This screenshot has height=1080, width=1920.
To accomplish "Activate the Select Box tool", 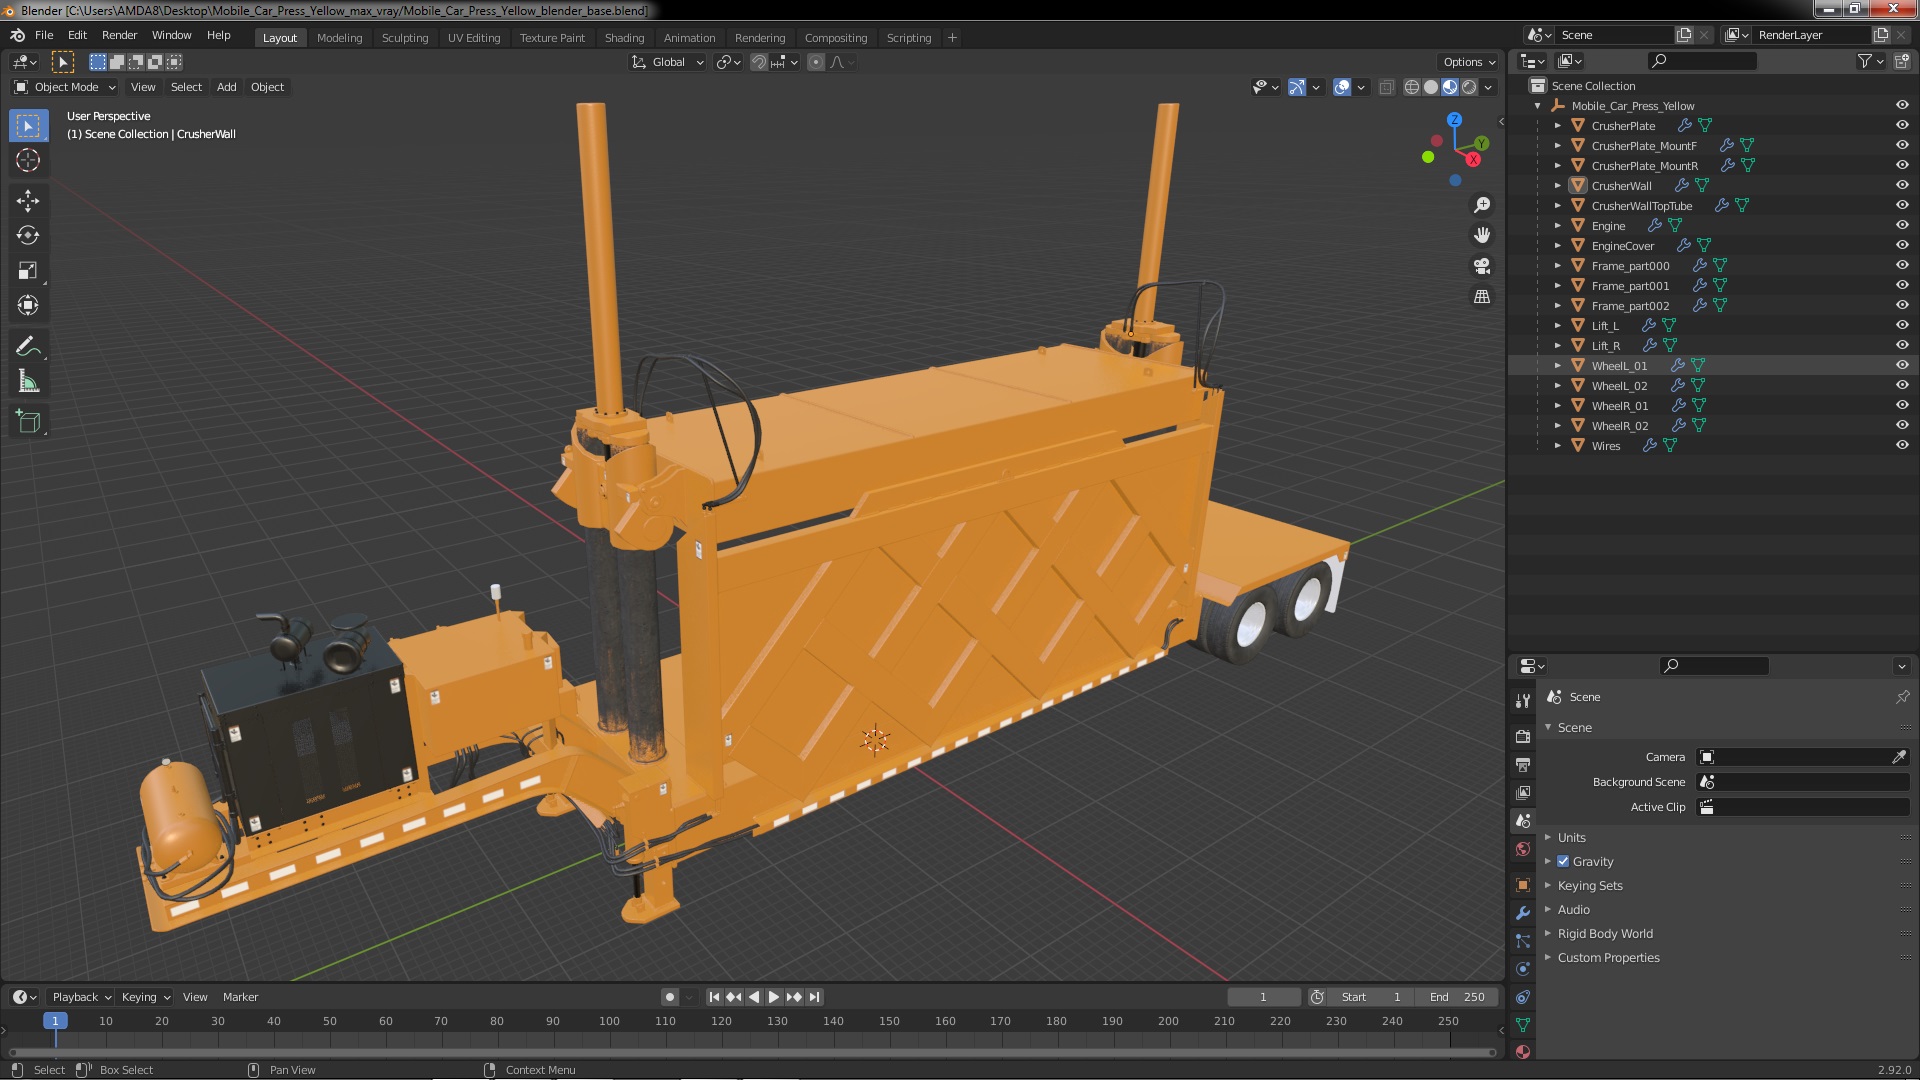I will coord(28,126).
